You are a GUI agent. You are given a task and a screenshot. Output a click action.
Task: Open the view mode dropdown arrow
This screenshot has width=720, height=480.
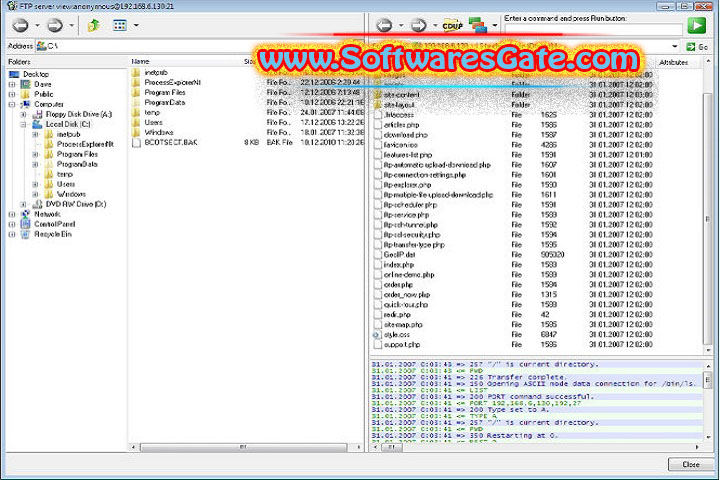click(136, 25)
